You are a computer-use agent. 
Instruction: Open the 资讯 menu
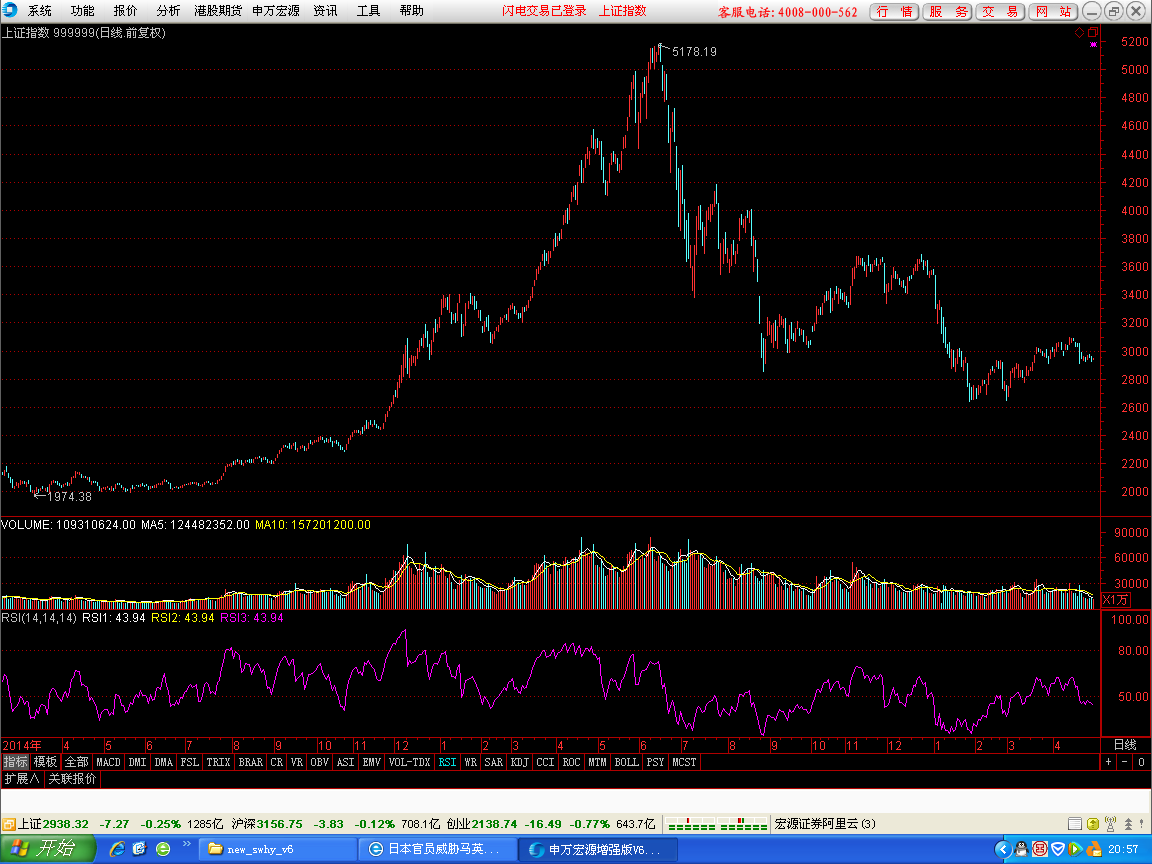[x=325, y=11]
